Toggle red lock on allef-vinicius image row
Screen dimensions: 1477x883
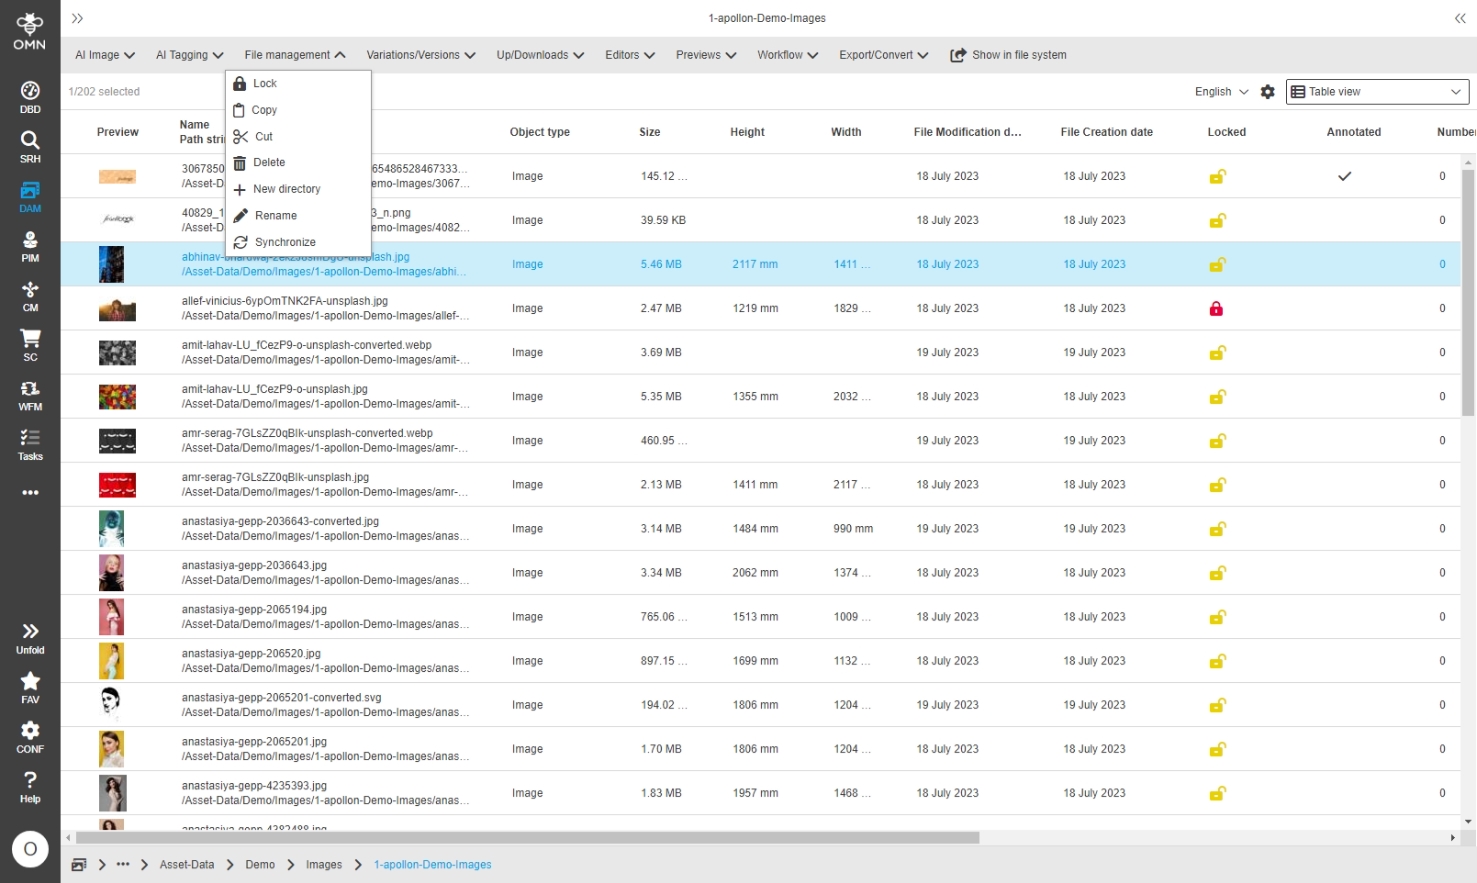tap(1216, 309)
